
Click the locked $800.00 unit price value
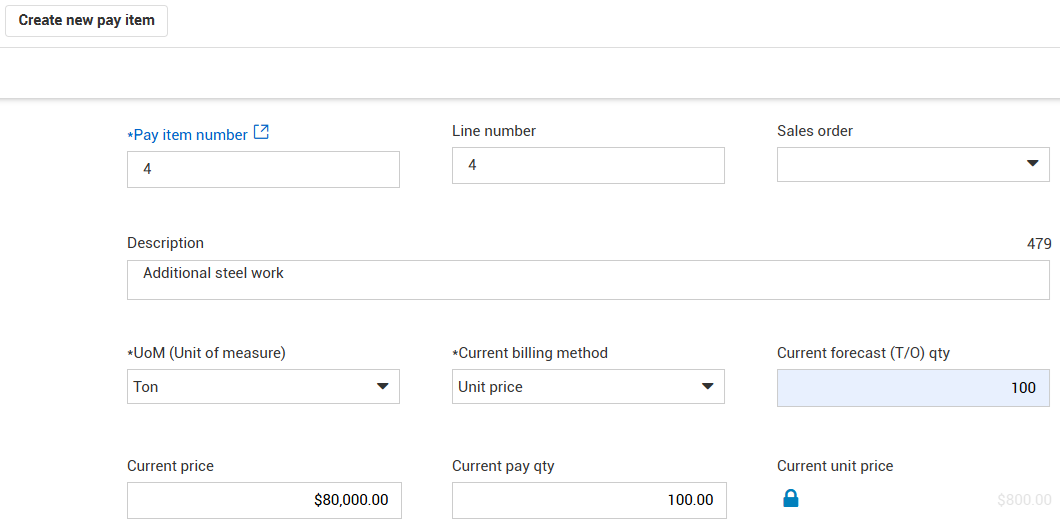pos(1023,500)
